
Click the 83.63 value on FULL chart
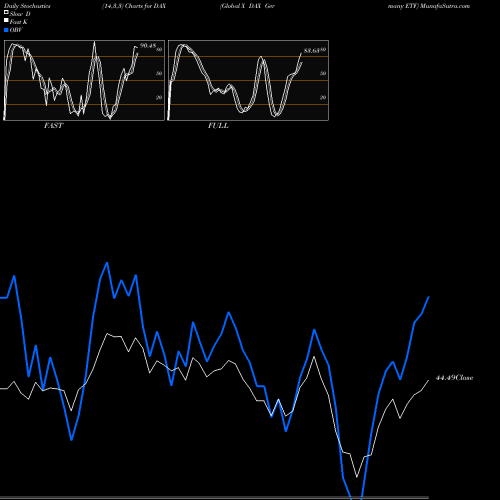(312, 51)
